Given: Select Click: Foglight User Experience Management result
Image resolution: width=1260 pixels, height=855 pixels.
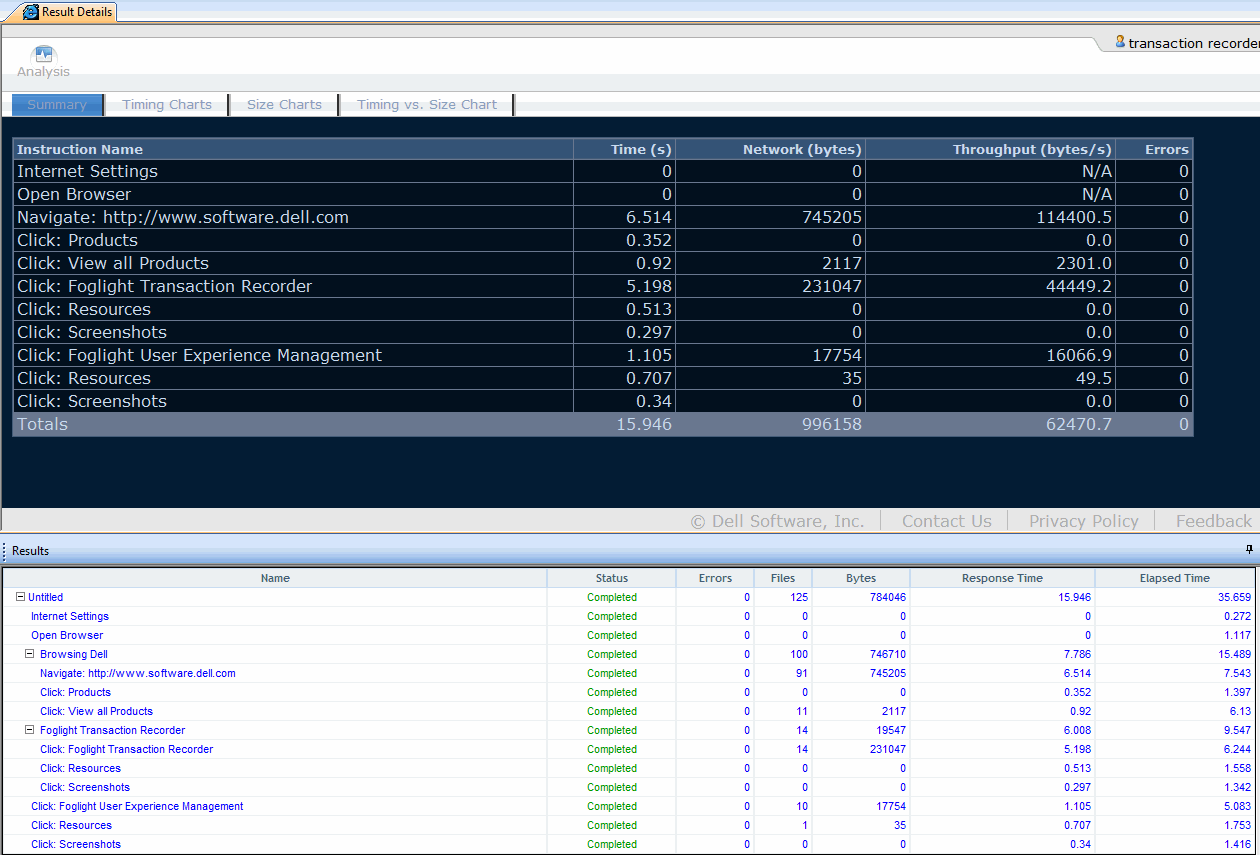Looking at the screenshot, I should 137,806.
